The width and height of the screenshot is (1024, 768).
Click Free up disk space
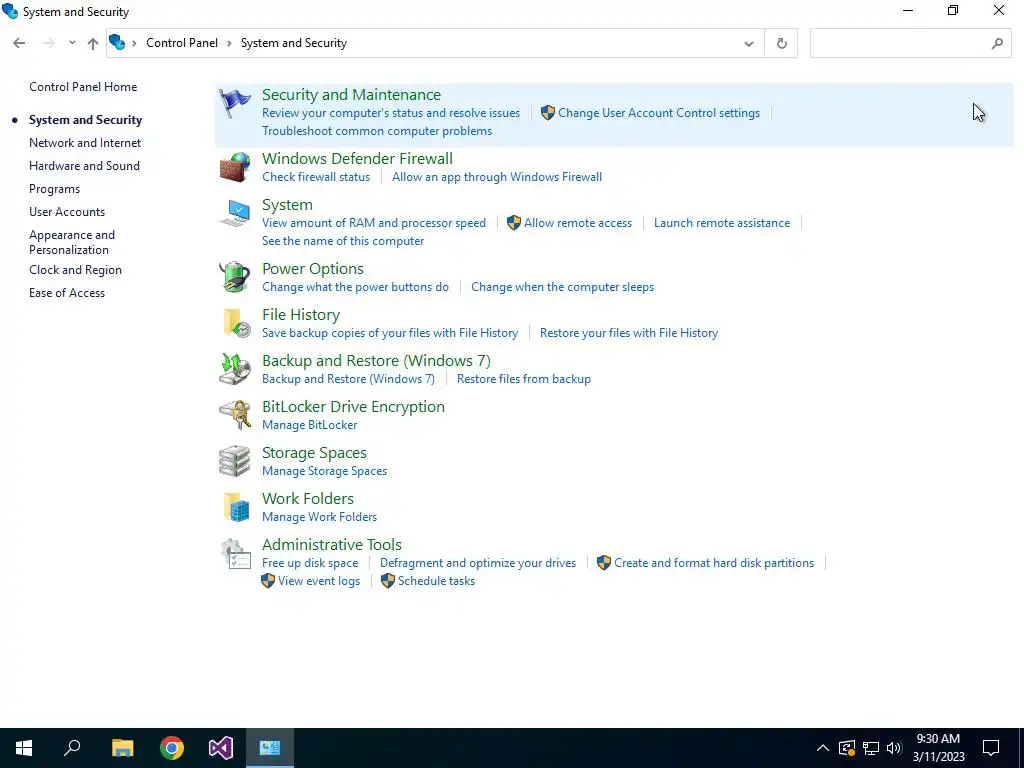point(310,563)
